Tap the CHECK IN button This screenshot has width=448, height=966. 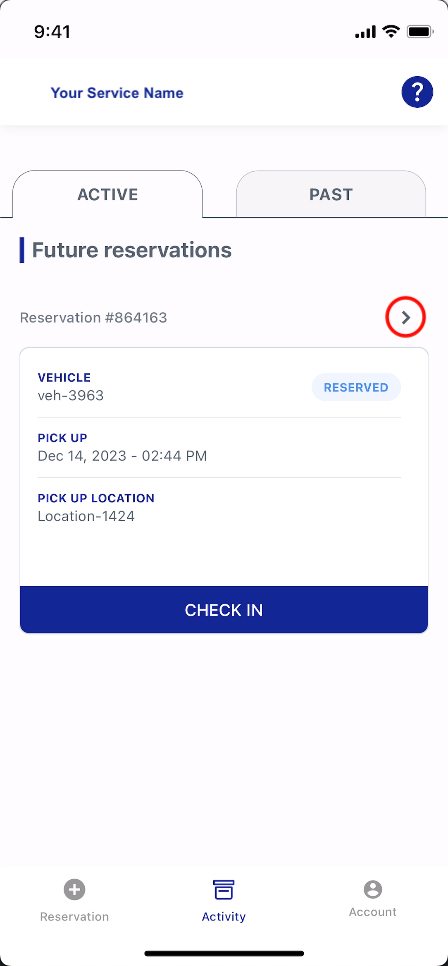coord(224,609)
